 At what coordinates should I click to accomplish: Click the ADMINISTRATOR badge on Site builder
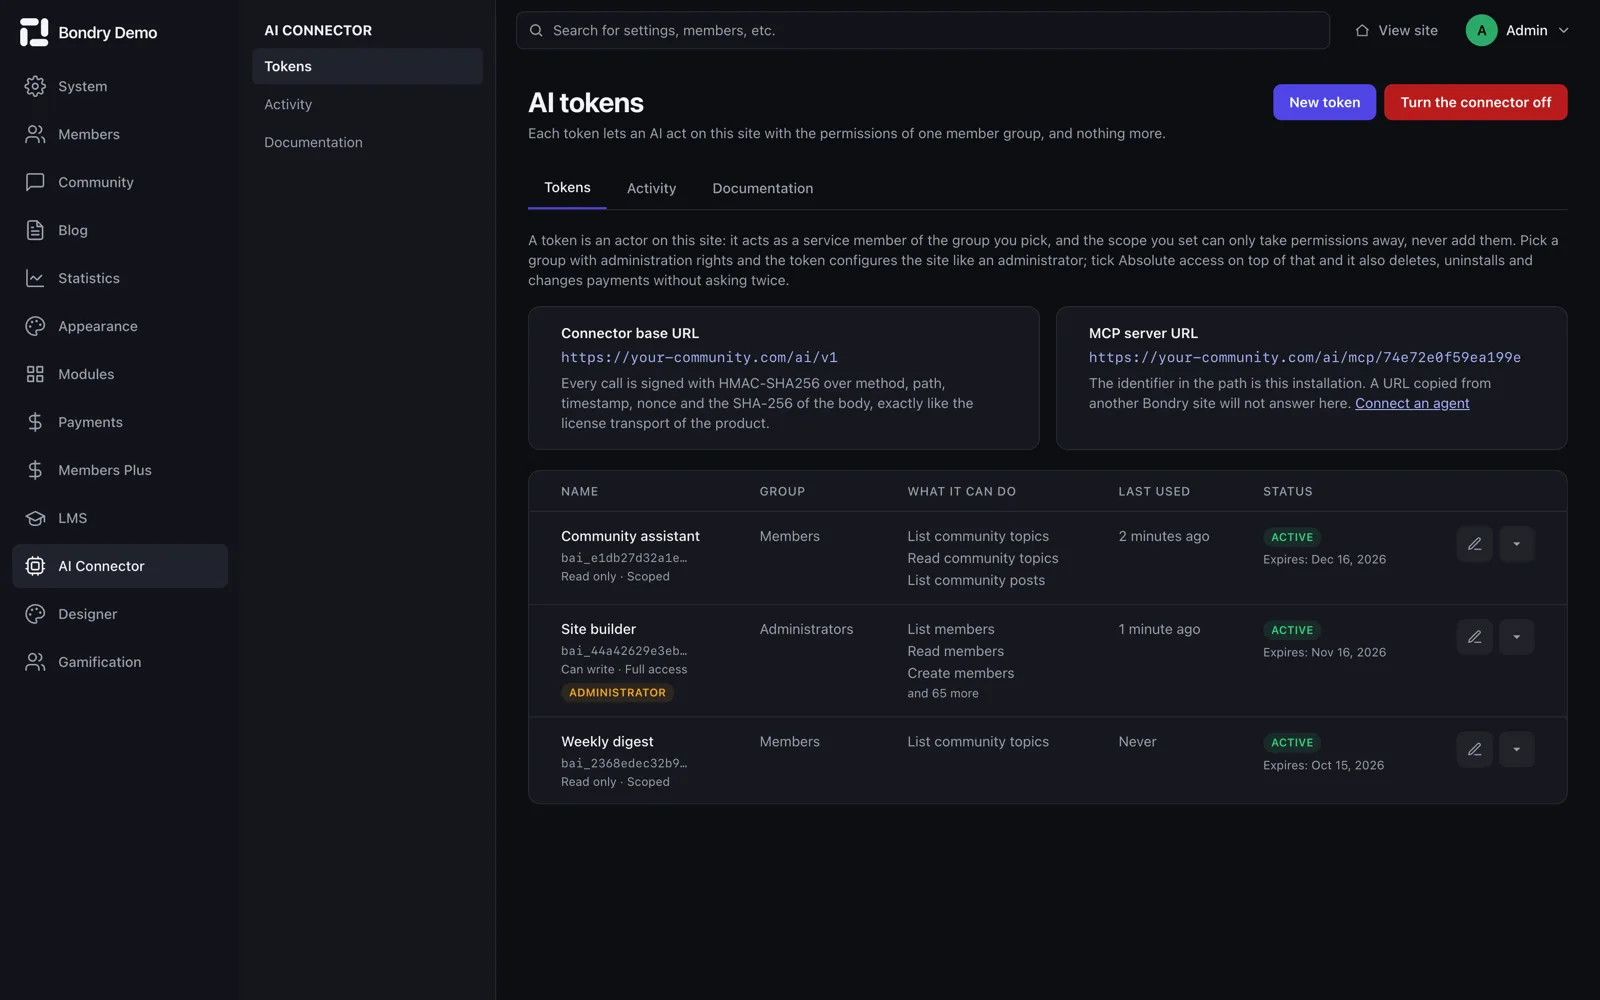617,692
